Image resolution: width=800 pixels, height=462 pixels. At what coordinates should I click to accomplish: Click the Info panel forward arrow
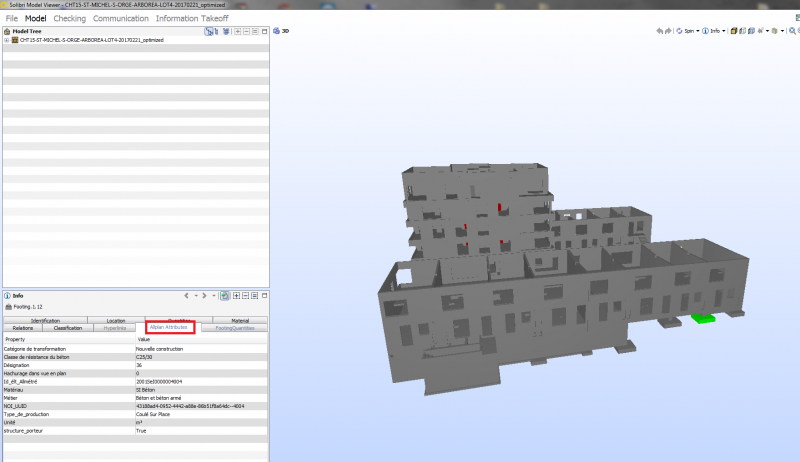pos(204,296)
